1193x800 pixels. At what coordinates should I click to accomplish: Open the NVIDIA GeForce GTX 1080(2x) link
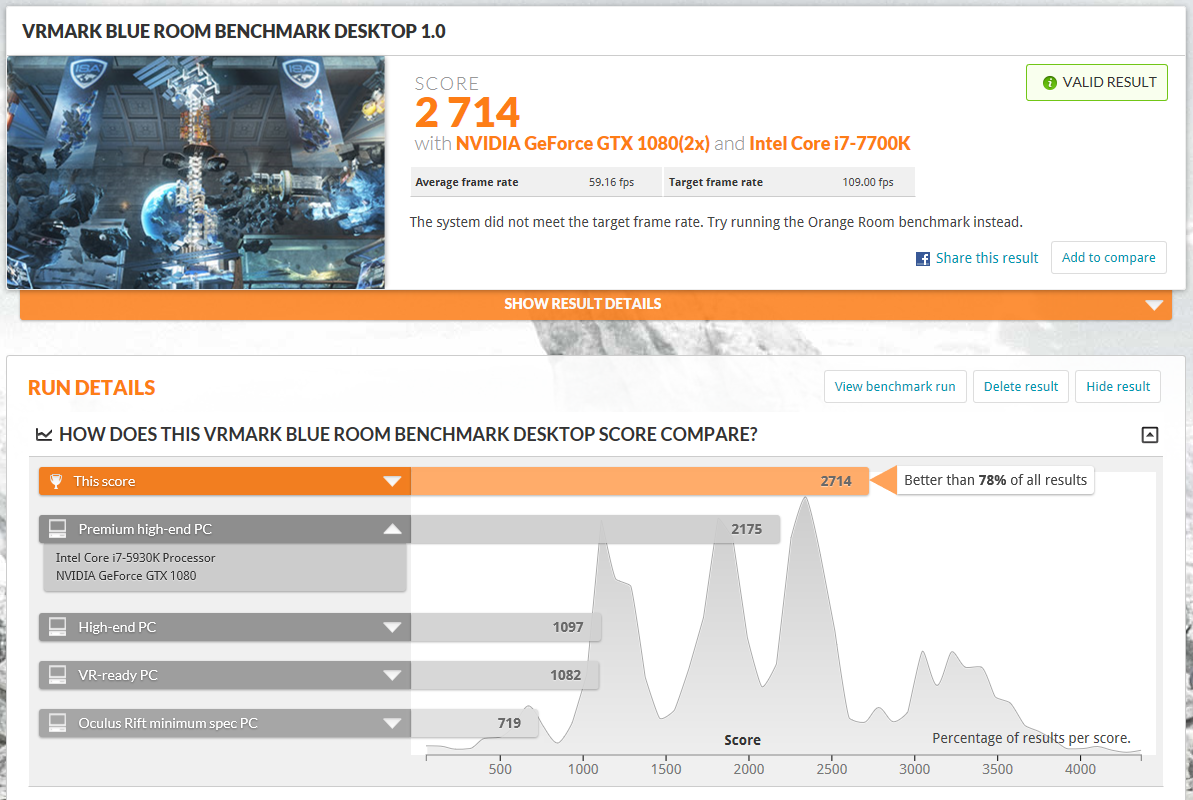[582, 143]
